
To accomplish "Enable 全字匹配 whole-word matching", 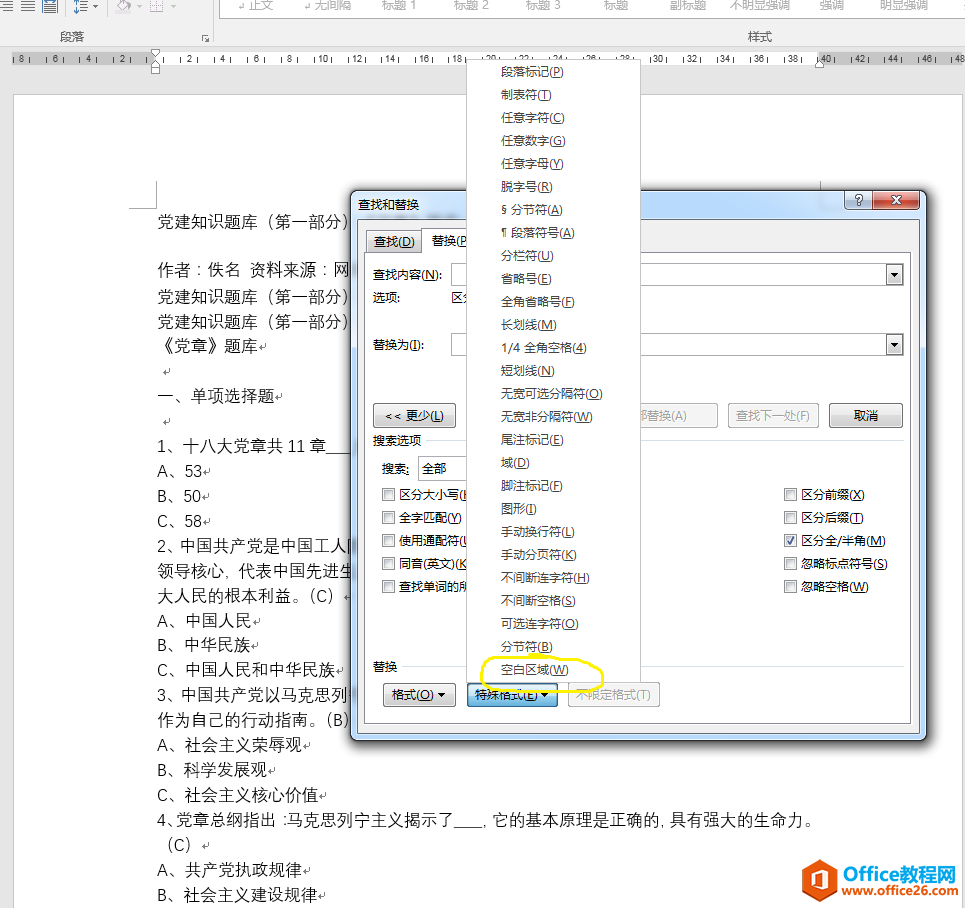I will [388, 518].
